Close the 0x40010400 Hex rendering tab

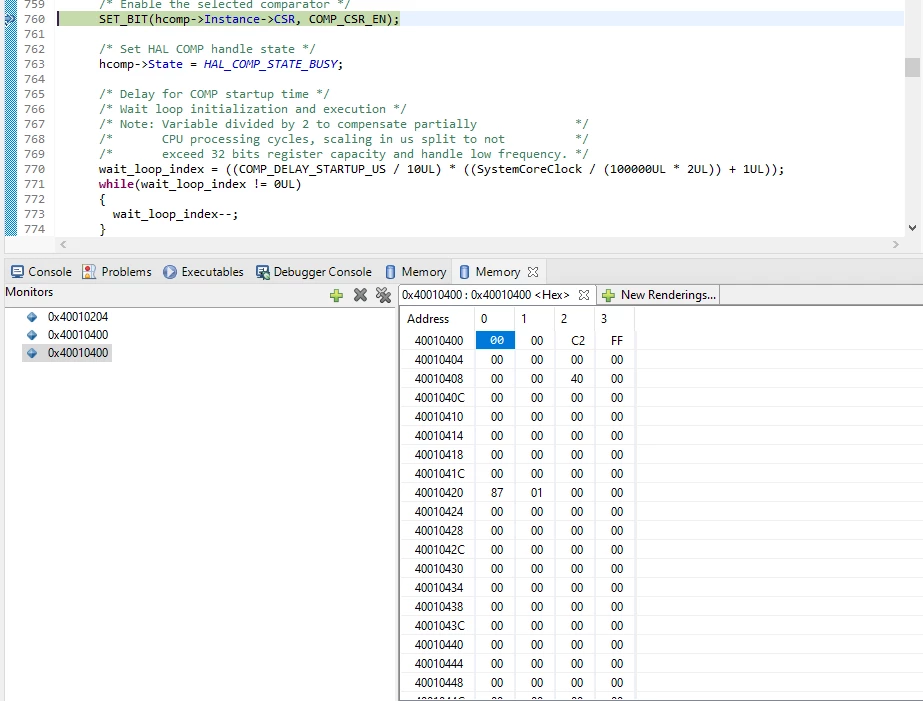pos(584,295)
